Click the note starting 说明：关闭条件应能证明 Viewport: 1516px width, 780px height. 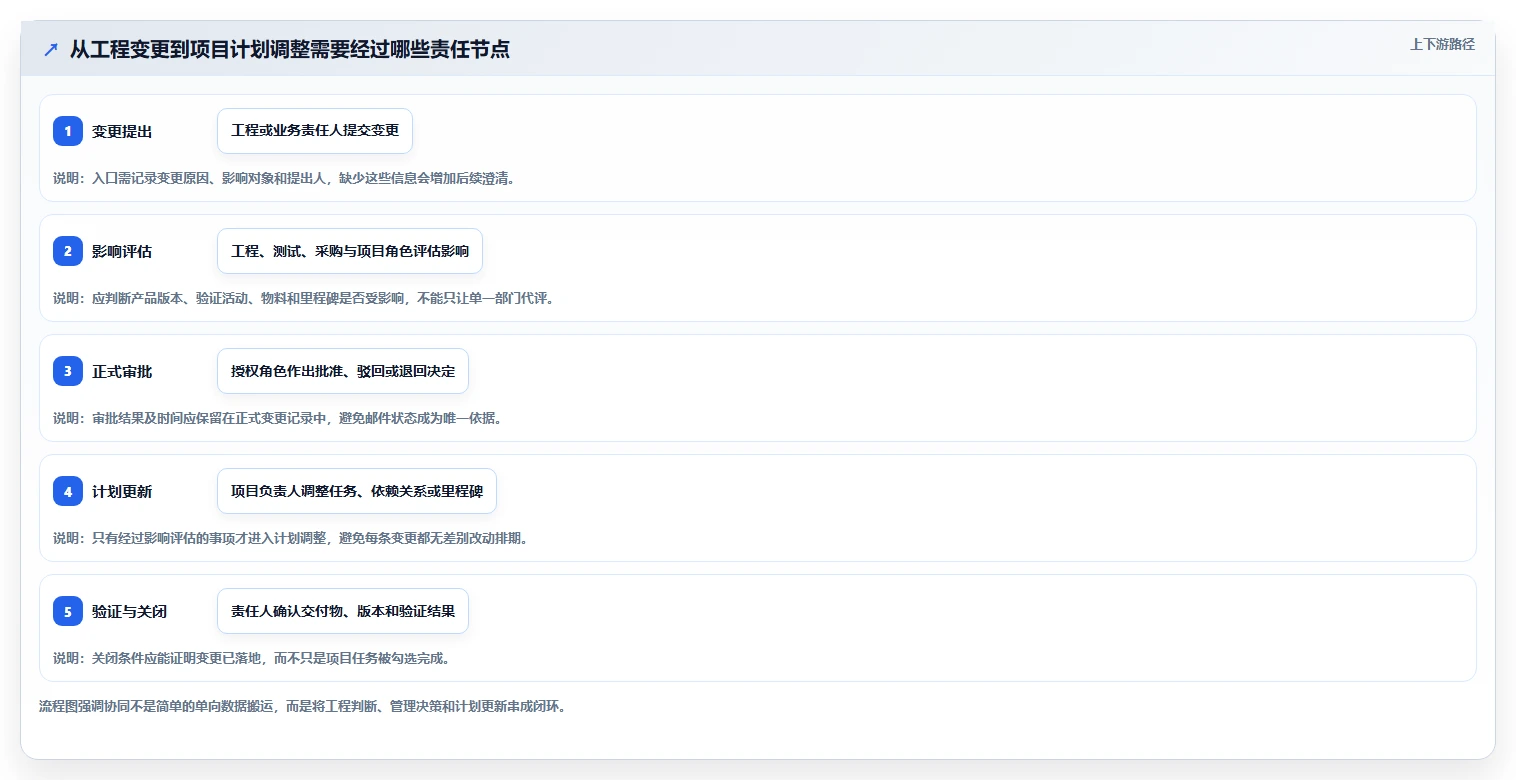coord(252,658)
